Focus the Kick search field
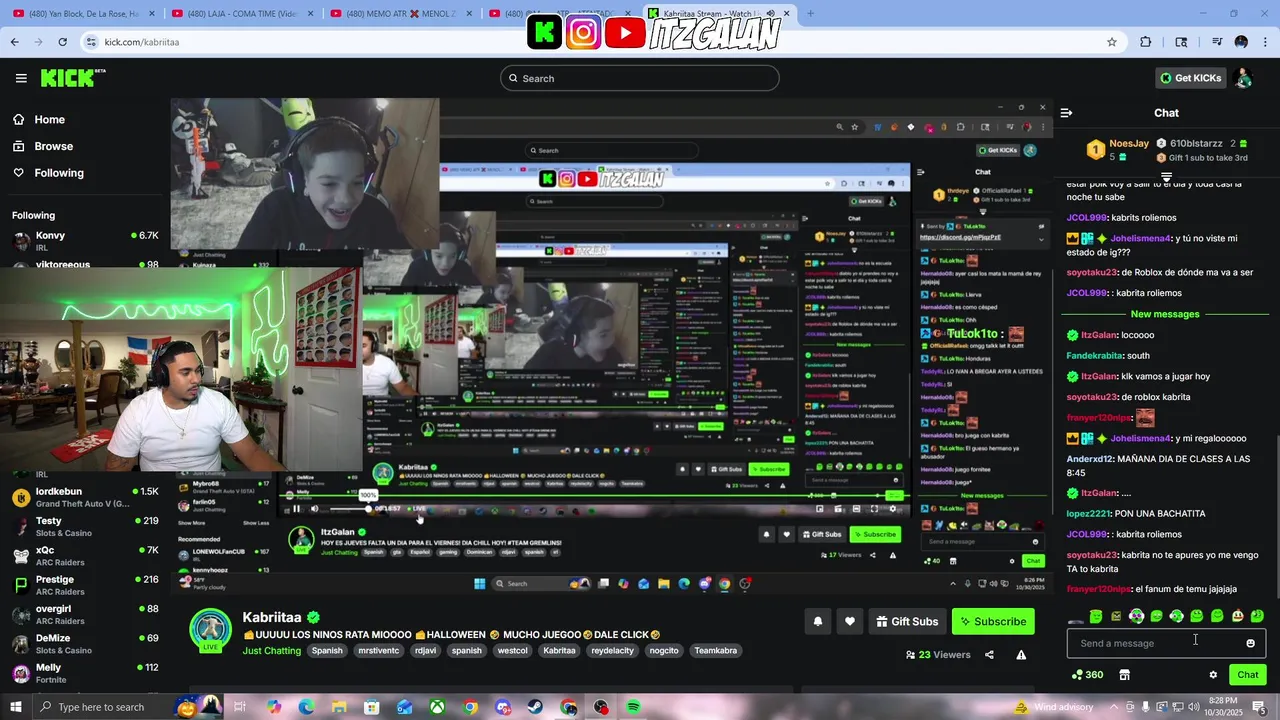This screenshot has height=720, width=1280. pyautogui.click(x=640, y=78)
